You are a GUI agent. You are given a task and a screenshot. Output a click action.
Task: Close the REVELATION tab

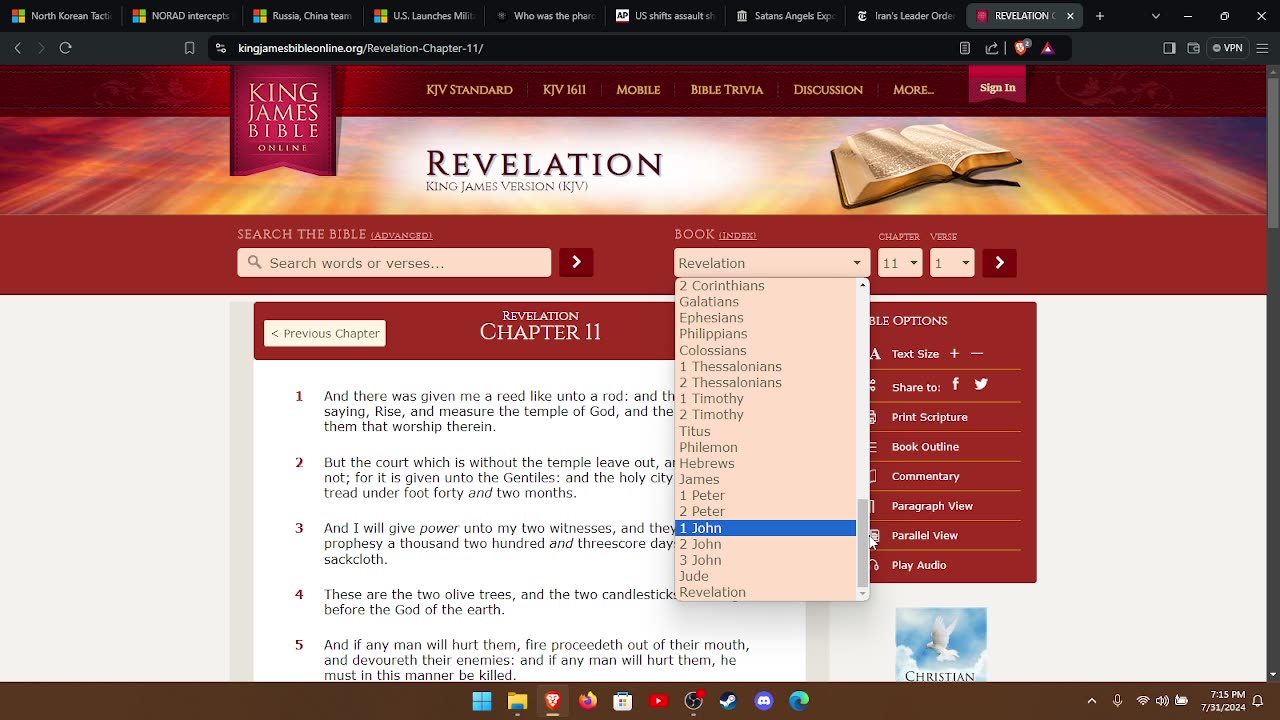[x=1069, y=16]
